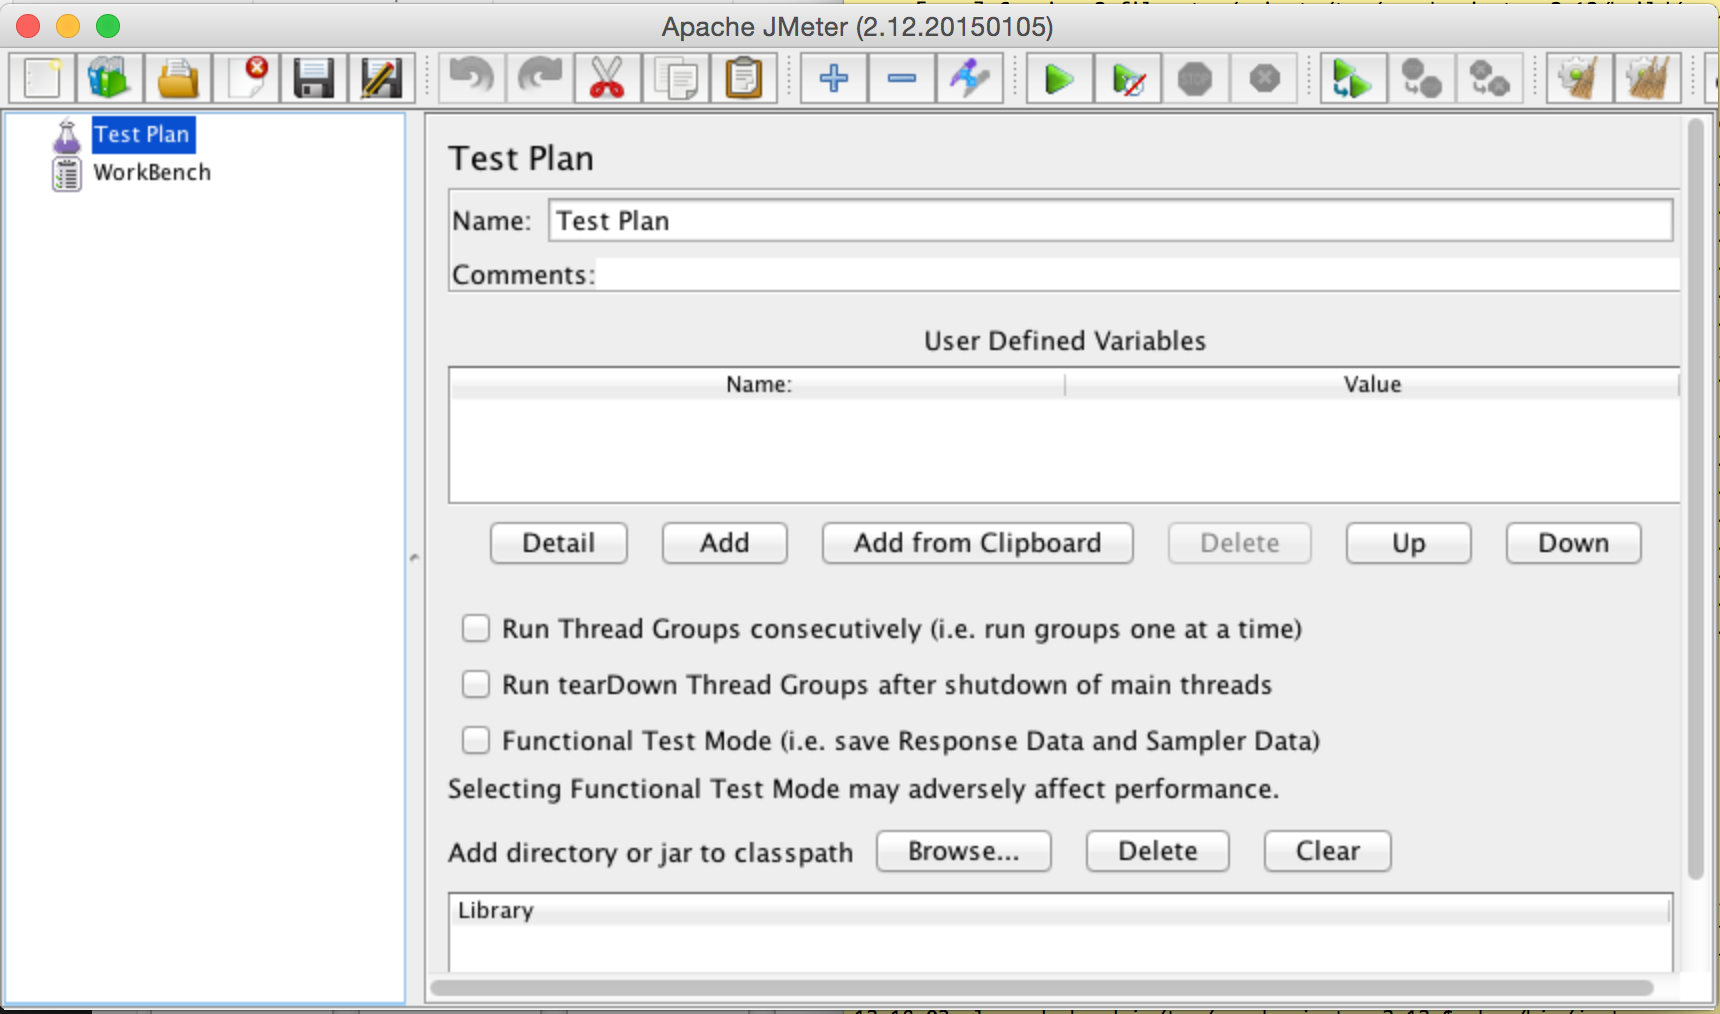Click the Open file folder icon
The image size is (1720, 1014).
pos(178,78)
